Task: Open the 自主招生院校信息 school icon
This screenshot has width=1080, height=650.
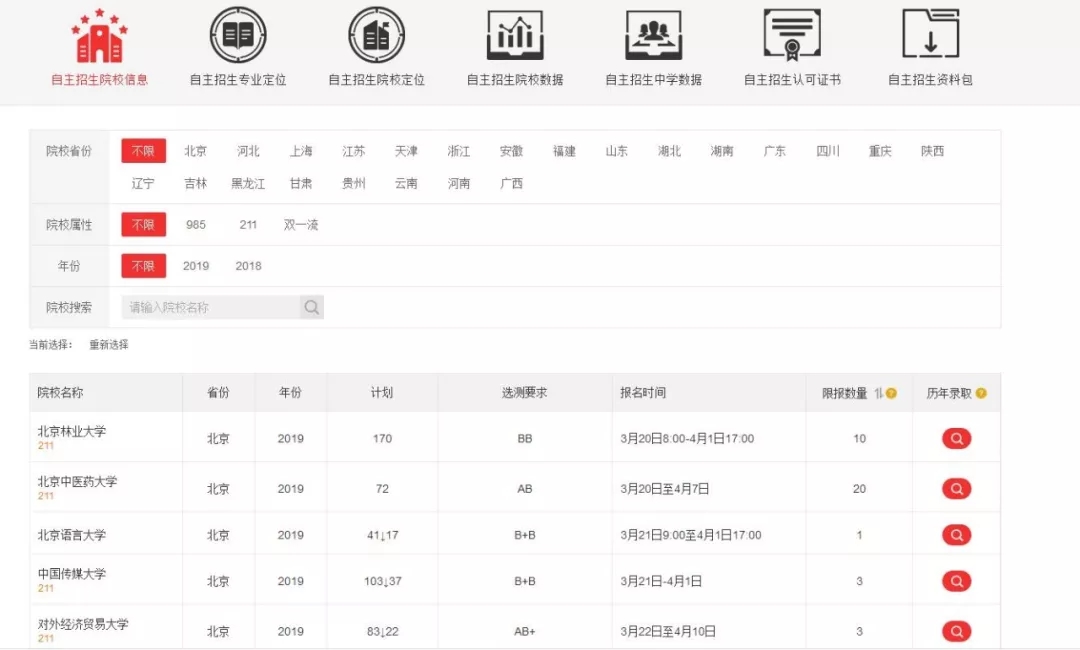Action: coord(98,36)
